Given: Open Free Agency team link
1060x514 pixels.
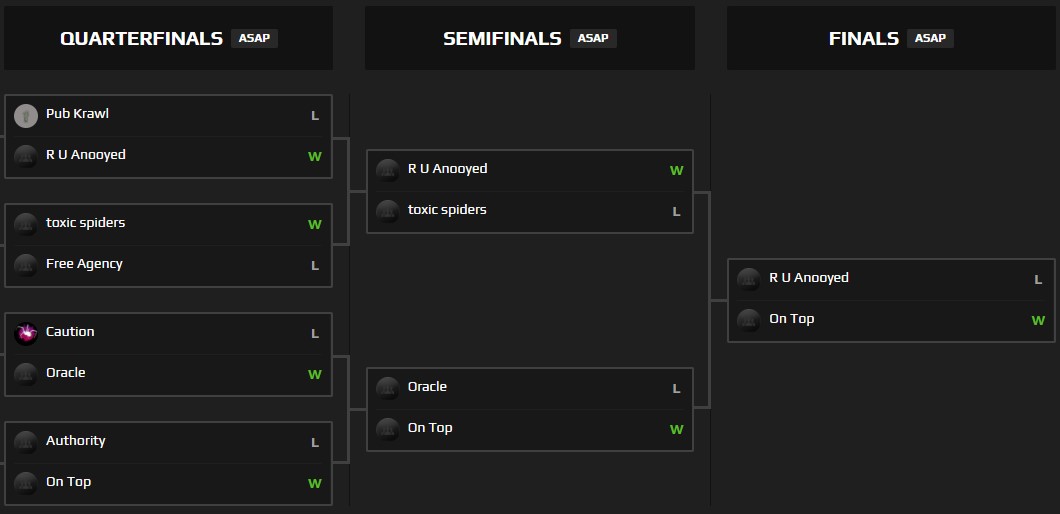Looking at the screenshot, I should pos(84,264).
